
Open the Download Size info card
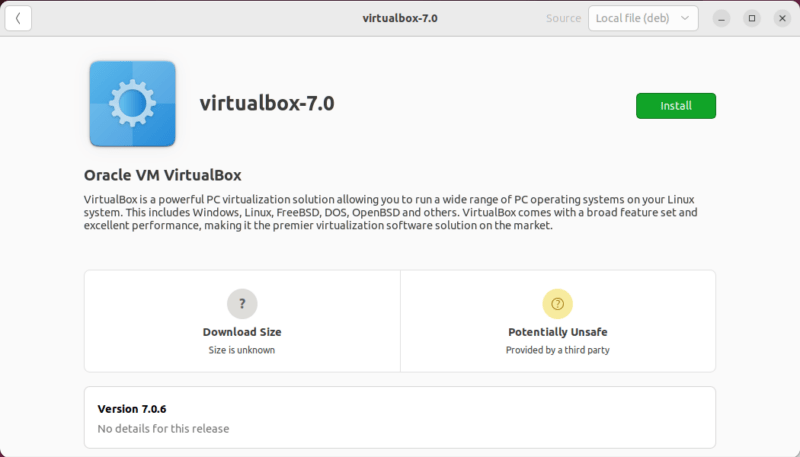coord(242,321)
